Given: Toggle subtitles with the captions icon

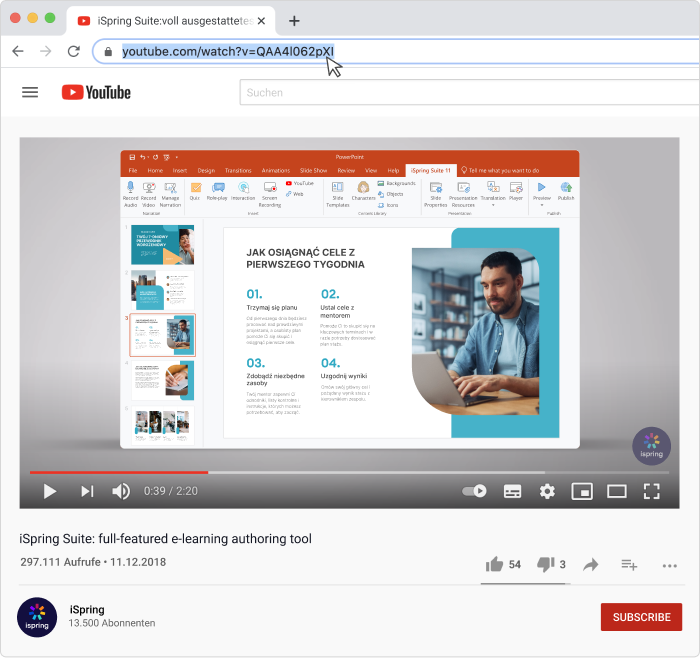Looking at the screenshot, I should pyautogui.click(x=512, y=491).
